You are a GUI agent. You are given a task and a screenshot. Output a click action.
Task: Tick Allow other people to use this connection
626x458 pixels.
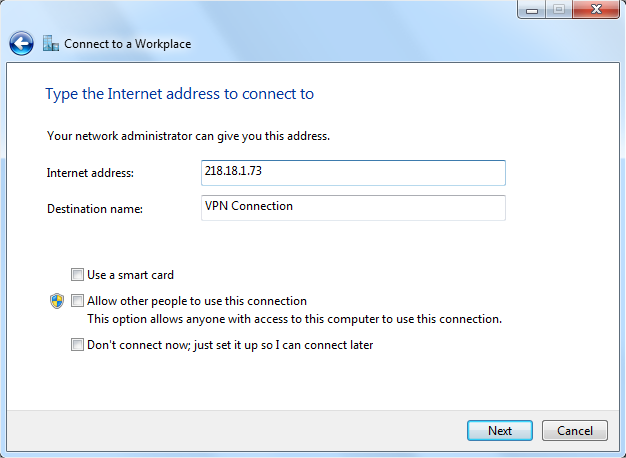click(x=77, y=301)
